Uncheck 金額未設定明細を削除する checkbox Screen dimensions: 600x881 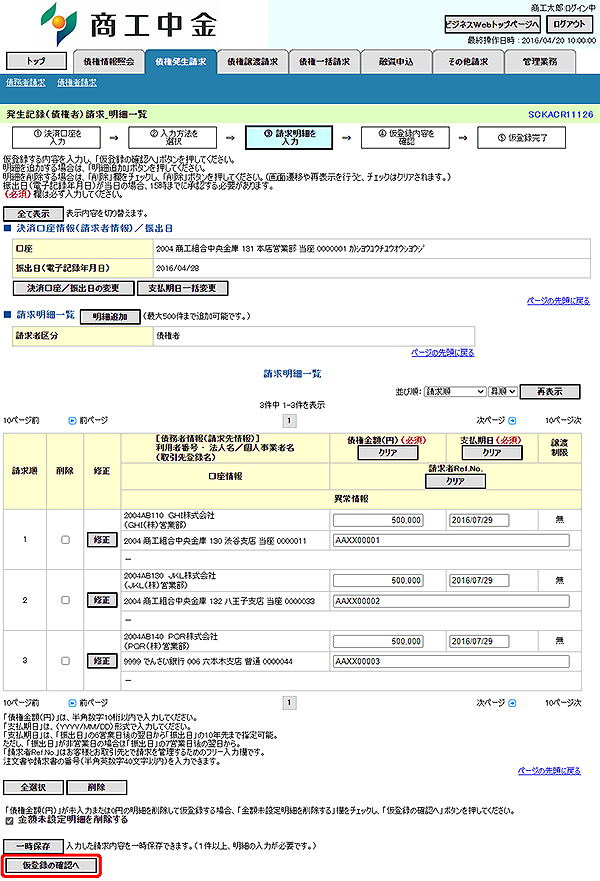pyautogui.click(x=9, y=821)
